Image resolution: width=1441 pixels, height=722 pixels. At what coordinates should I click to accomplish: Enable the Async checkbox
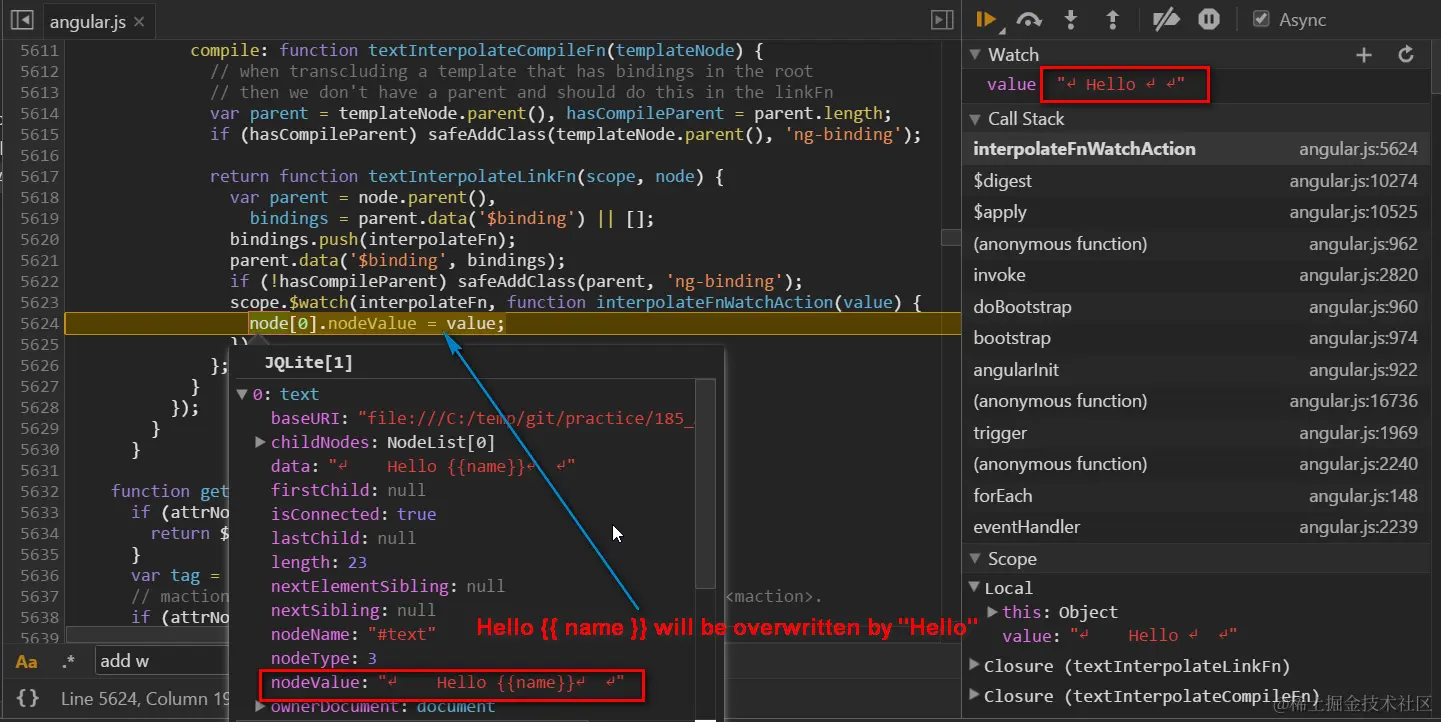click(x=1261, y=19)
